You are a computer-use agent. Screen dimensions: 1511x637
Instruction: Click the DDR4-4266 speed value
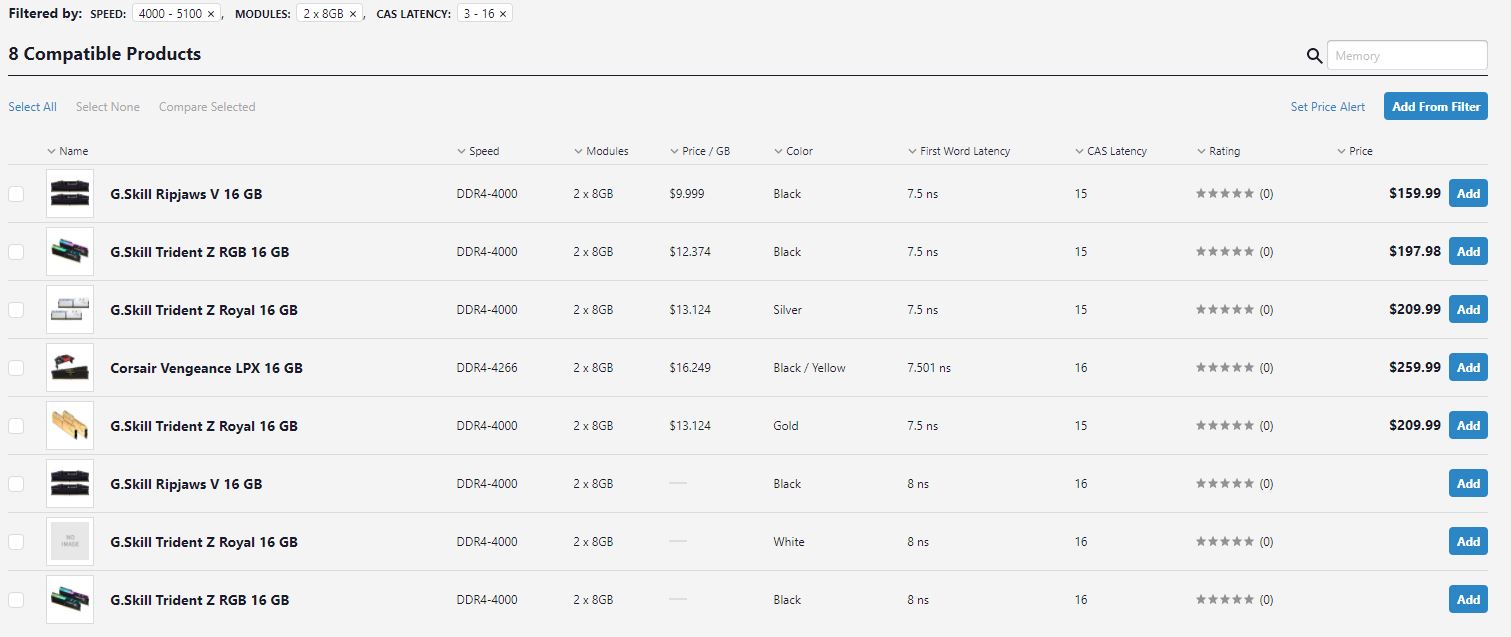(487, 368)
